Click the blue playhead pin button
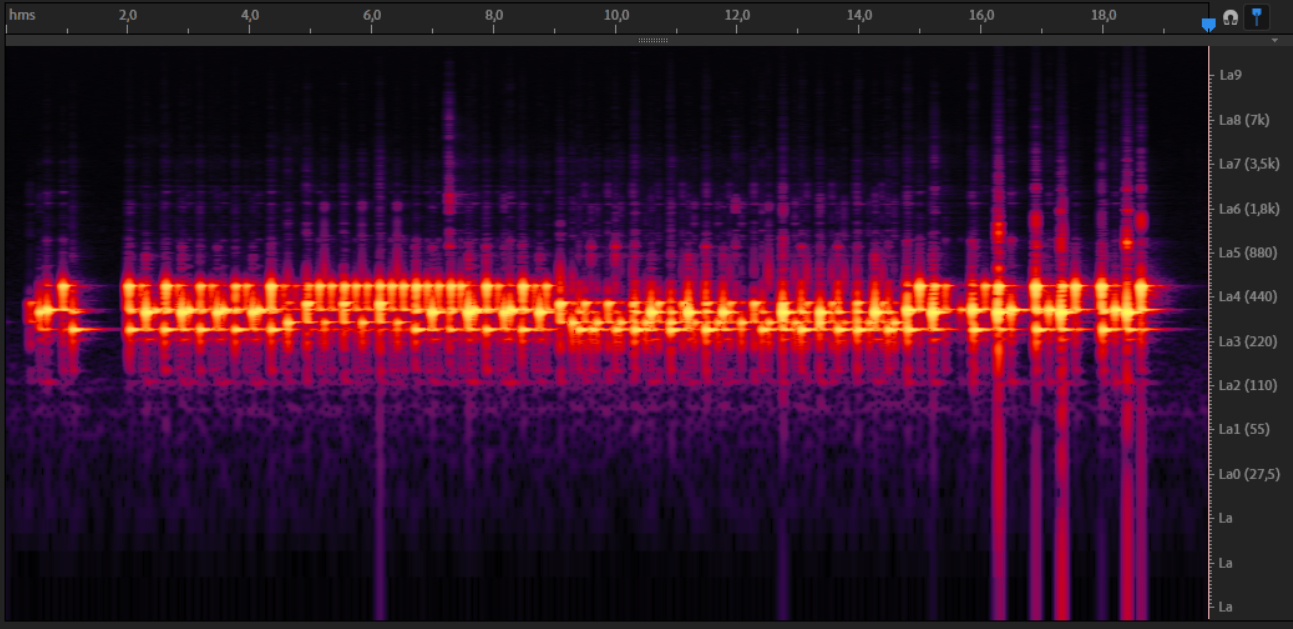The height and width of the screenshot is (629, 1293). [1256, 16]
